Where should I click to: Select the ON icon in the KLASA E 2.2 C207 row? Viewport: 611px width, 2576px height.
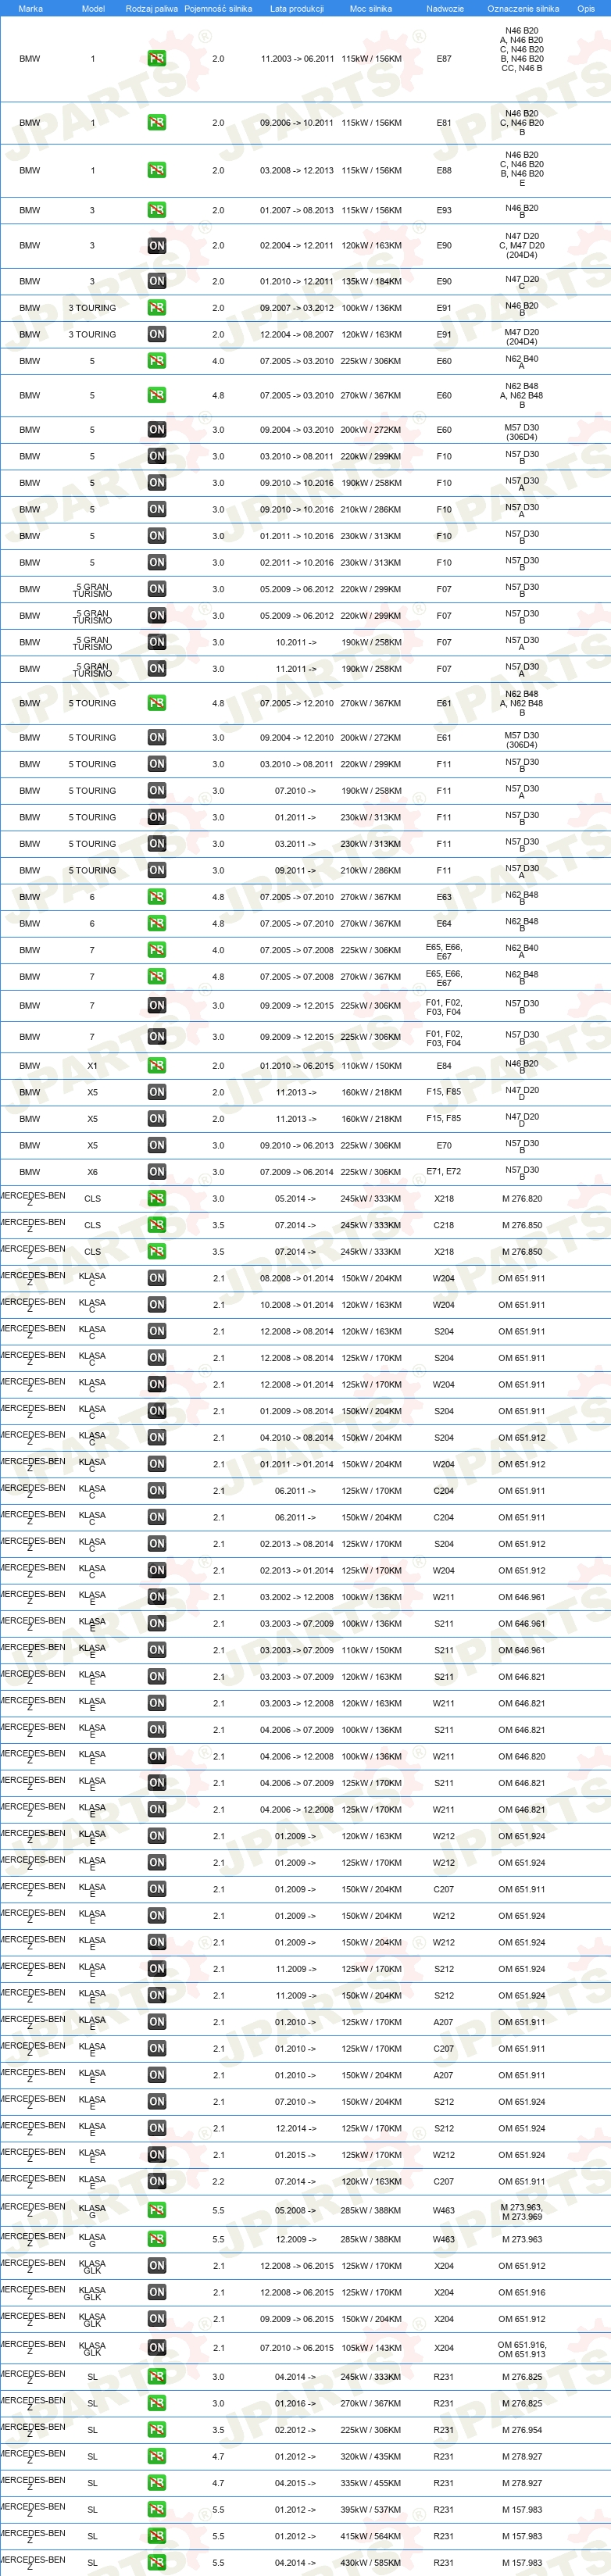coord(157,2182)
